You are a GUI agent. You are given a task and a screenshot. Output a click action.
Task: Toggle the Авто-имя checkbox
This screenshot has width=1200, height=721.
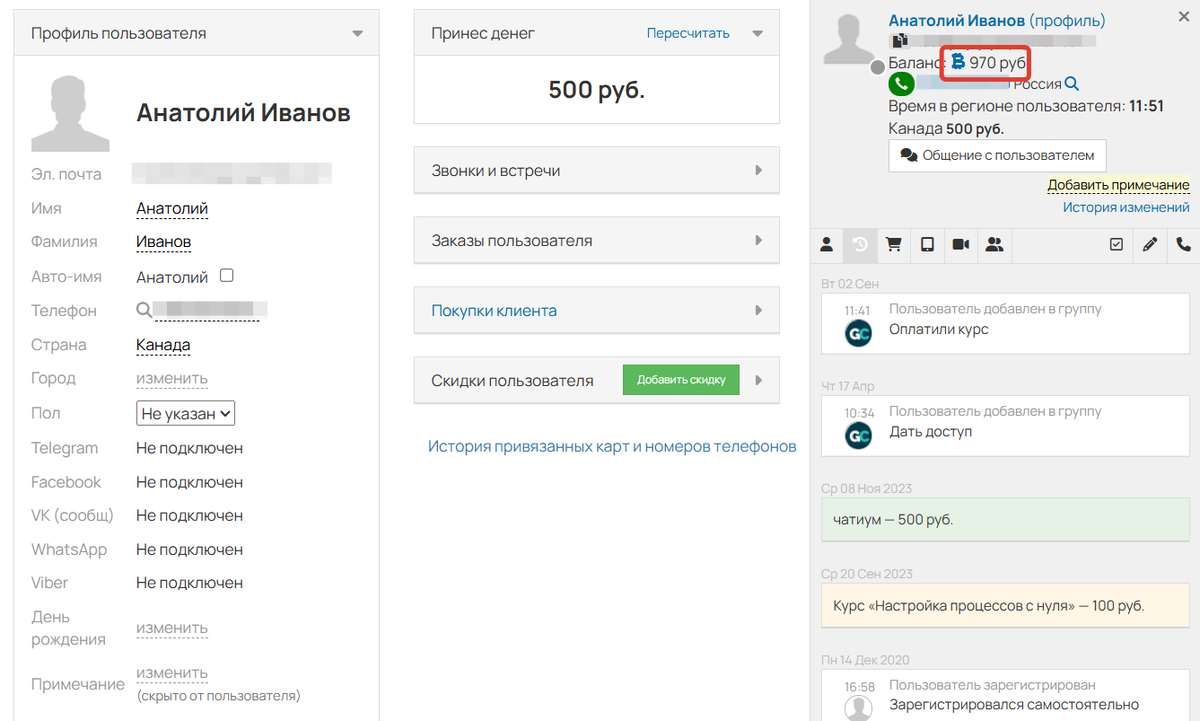click(x=226, y=276)
